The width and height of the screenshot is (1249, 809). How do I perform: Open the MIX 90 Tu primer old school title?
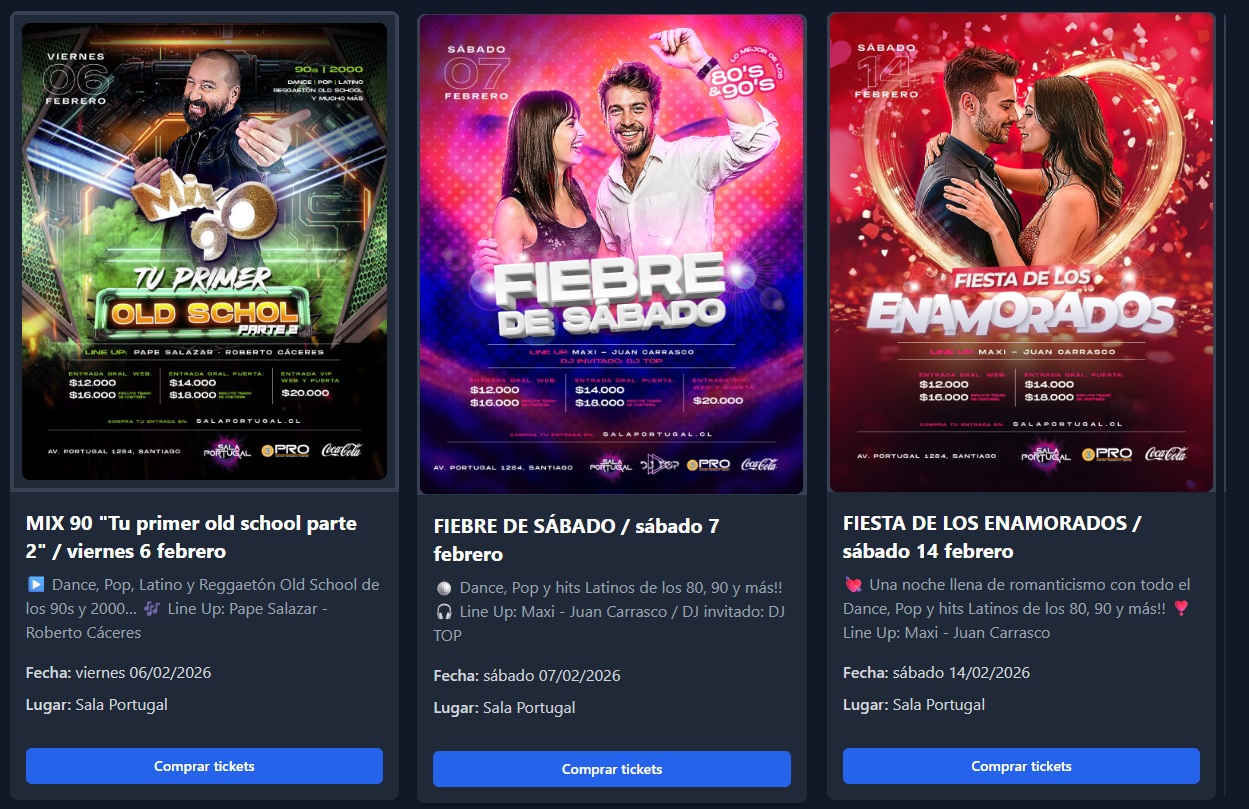[191, 537]
